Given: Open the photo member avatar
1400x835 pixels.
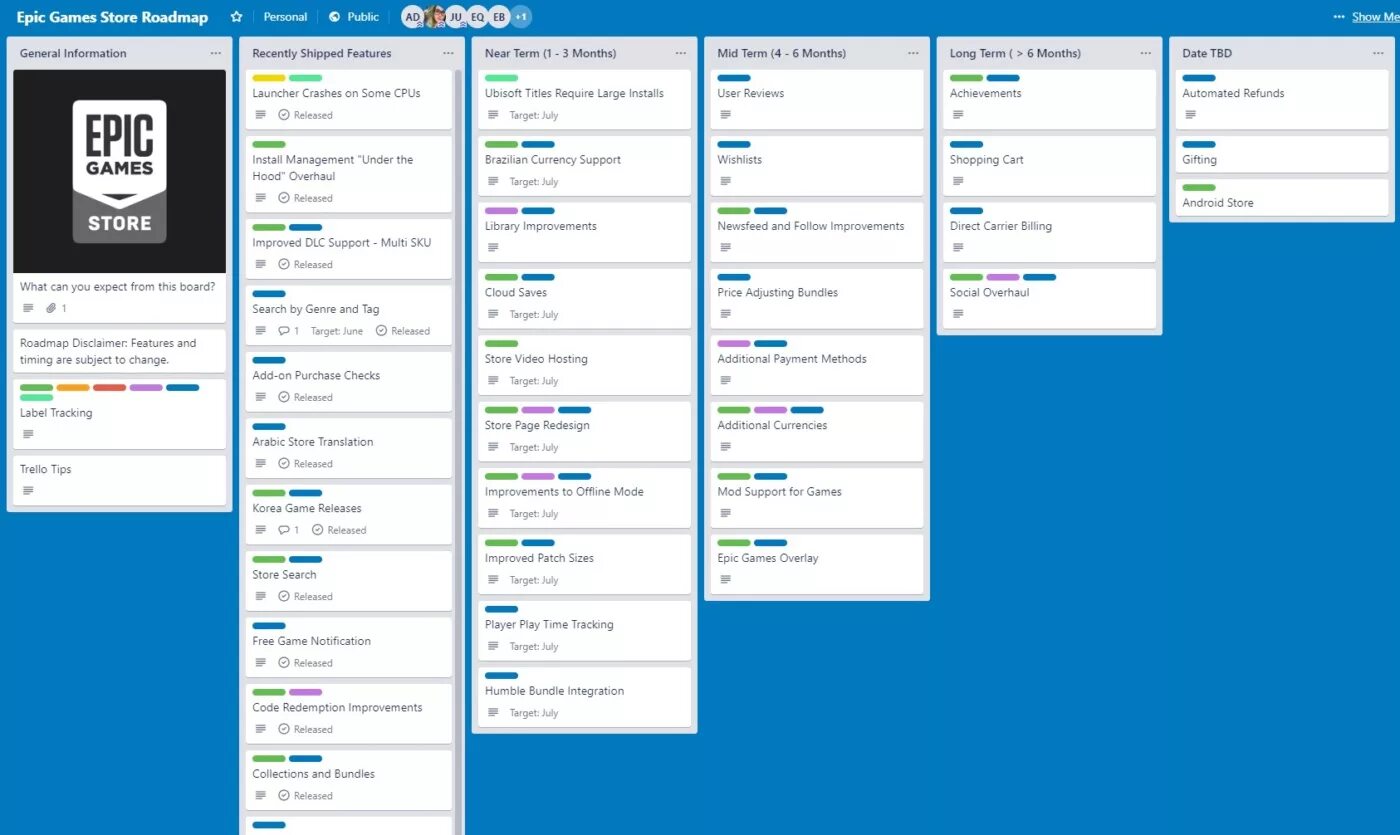Looking at the screenshot, I should tap(434, 17).
